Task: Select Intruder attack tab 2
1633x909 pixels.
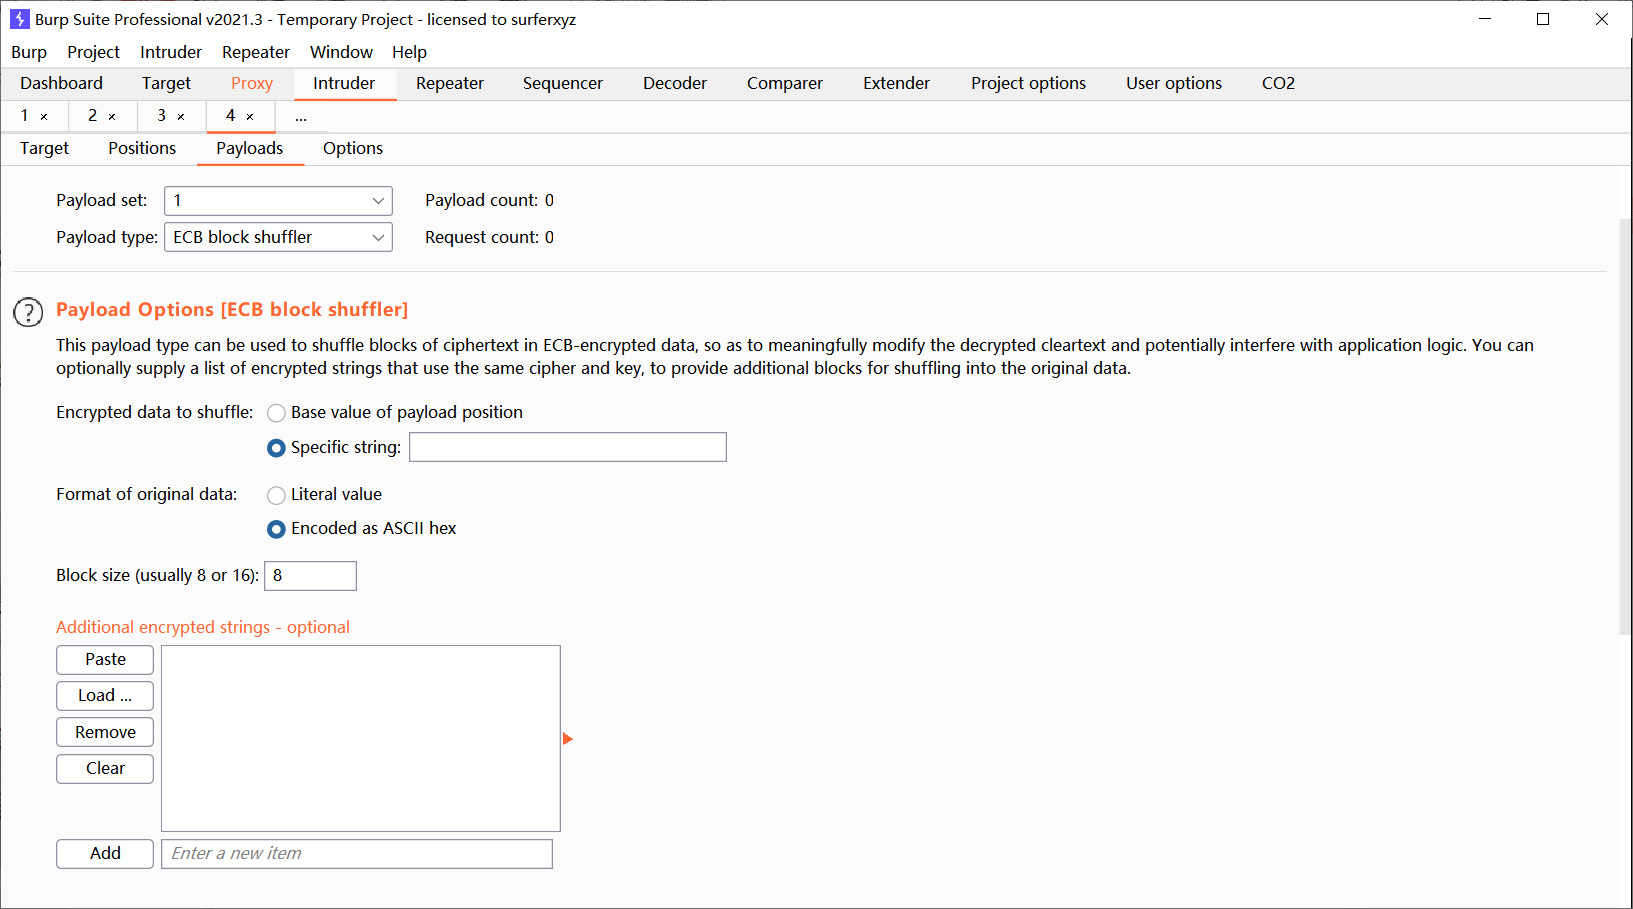Action: tap(93, 116)
